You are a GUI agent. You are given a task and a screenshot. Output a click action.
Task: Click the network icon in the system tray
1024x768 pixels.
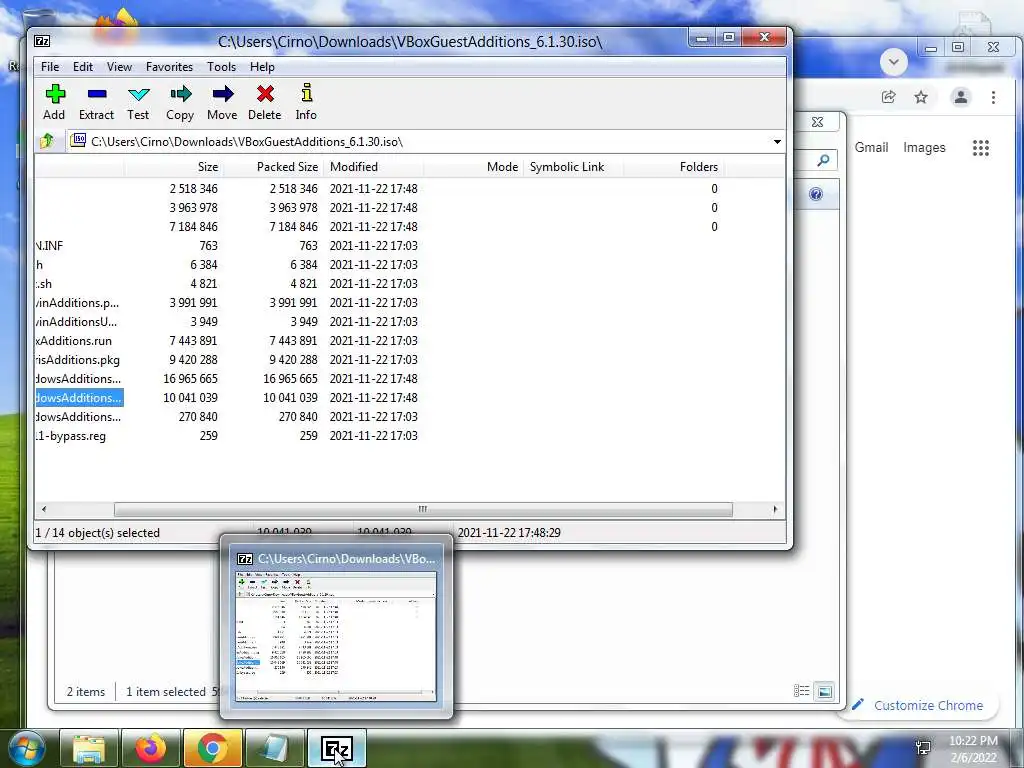pos(923,748)
